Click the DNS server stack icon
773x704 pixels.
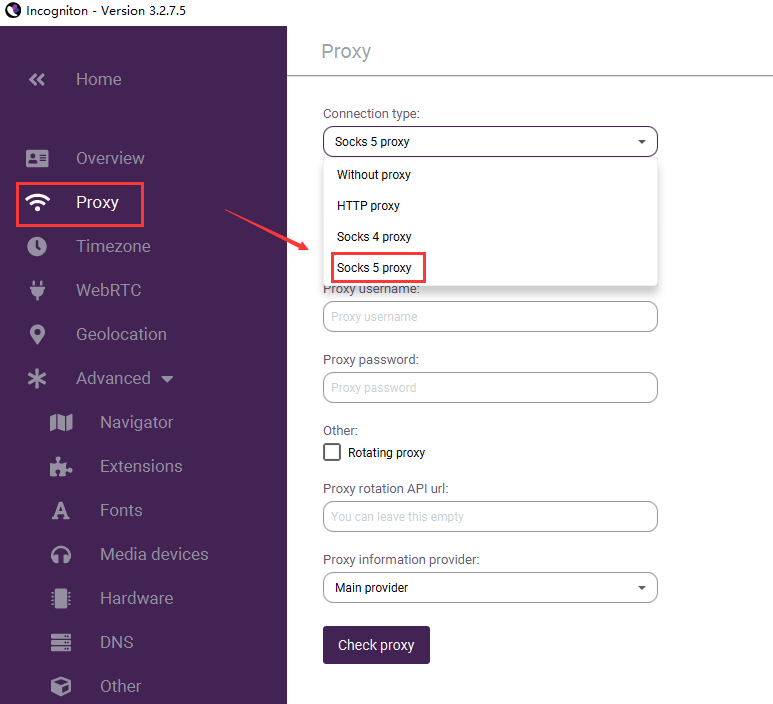coord(61,642)
